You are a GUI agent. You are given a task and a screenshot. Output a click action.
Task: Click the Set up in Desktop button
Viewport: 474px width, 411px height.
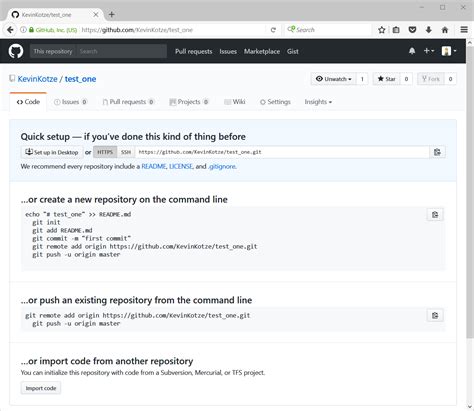click(x=52, y=152)
